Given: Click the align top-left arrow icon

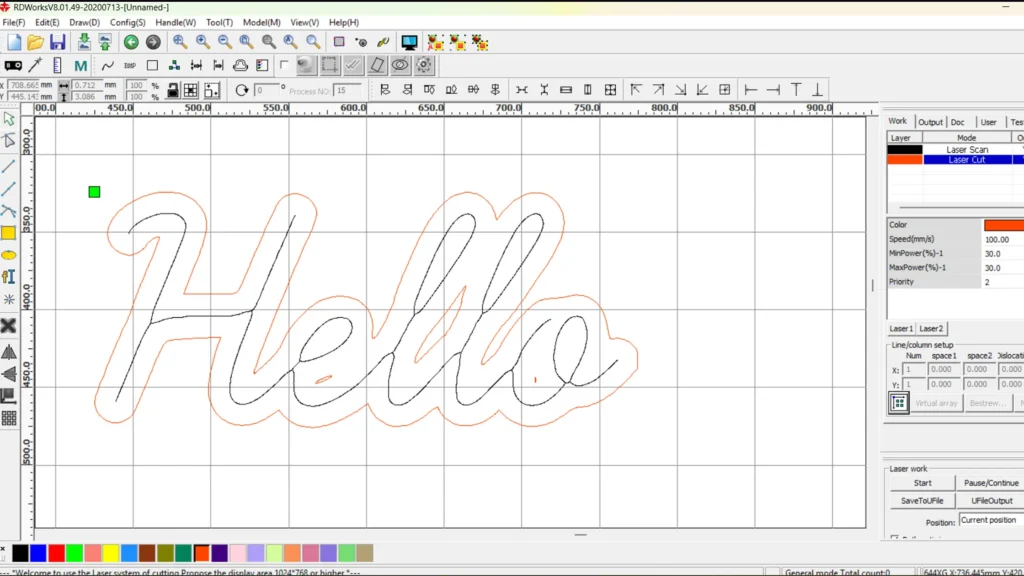Looking at the screenshot, I should pos(635,89).
